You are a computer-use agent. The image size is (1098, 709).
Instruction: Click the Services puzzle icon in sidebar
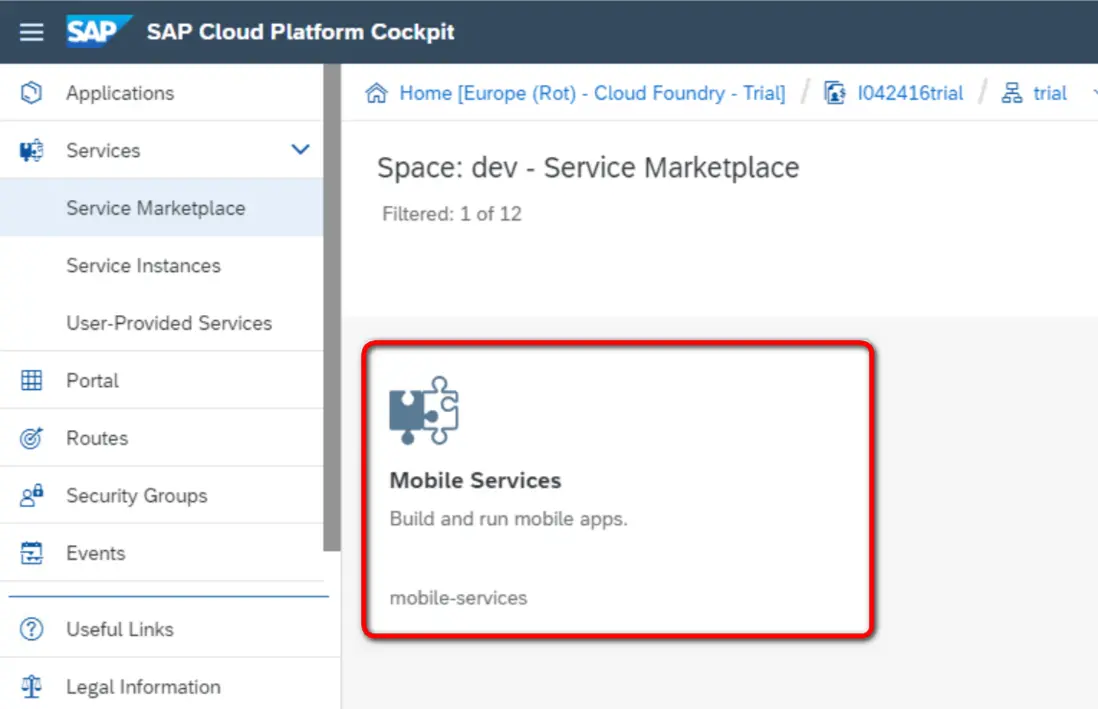(32, 151)
